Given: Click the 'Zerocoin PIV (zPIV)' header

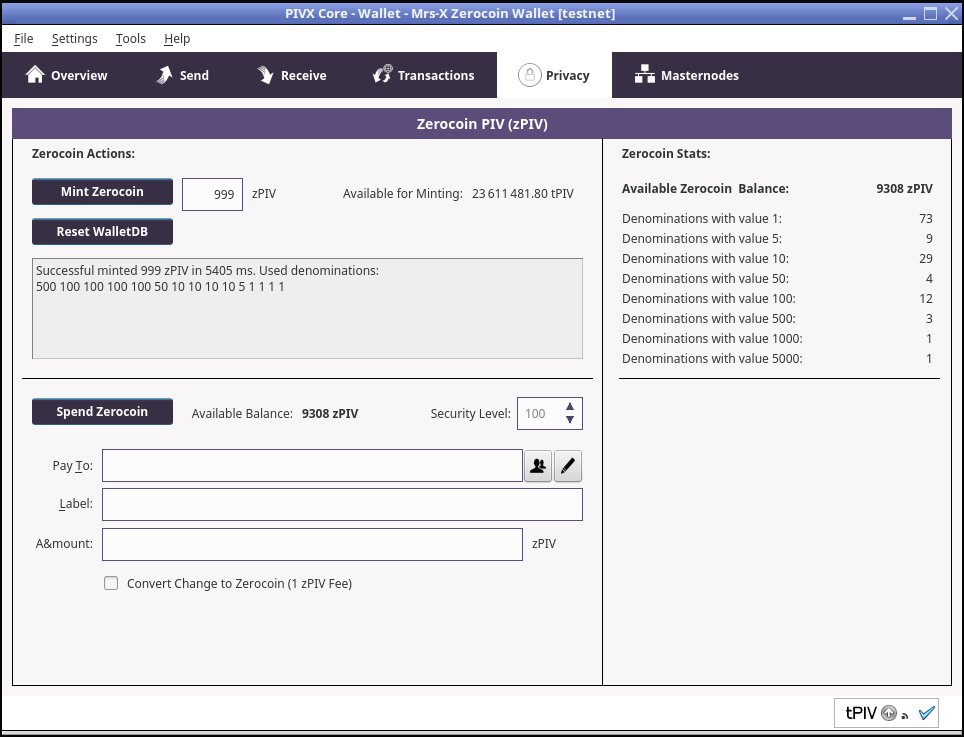Looking at the screenshot, I should point(482,124).
